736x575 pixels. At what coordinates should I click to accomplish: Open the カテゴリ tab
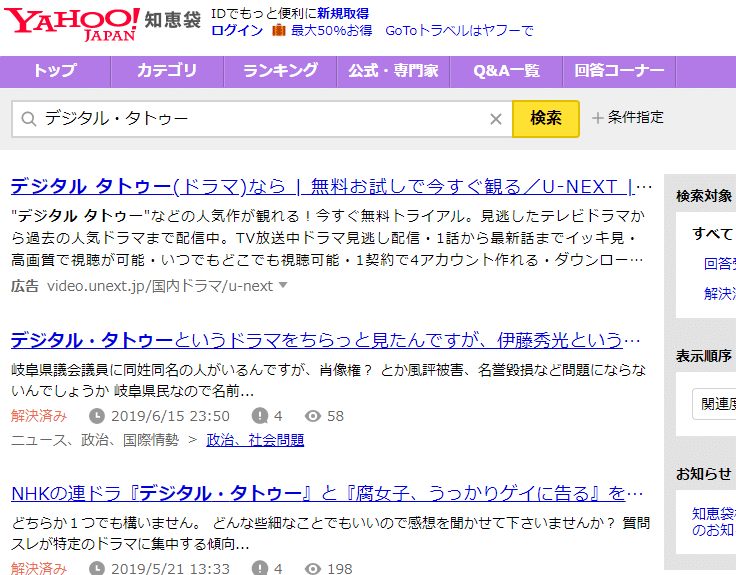click(167, 71)
